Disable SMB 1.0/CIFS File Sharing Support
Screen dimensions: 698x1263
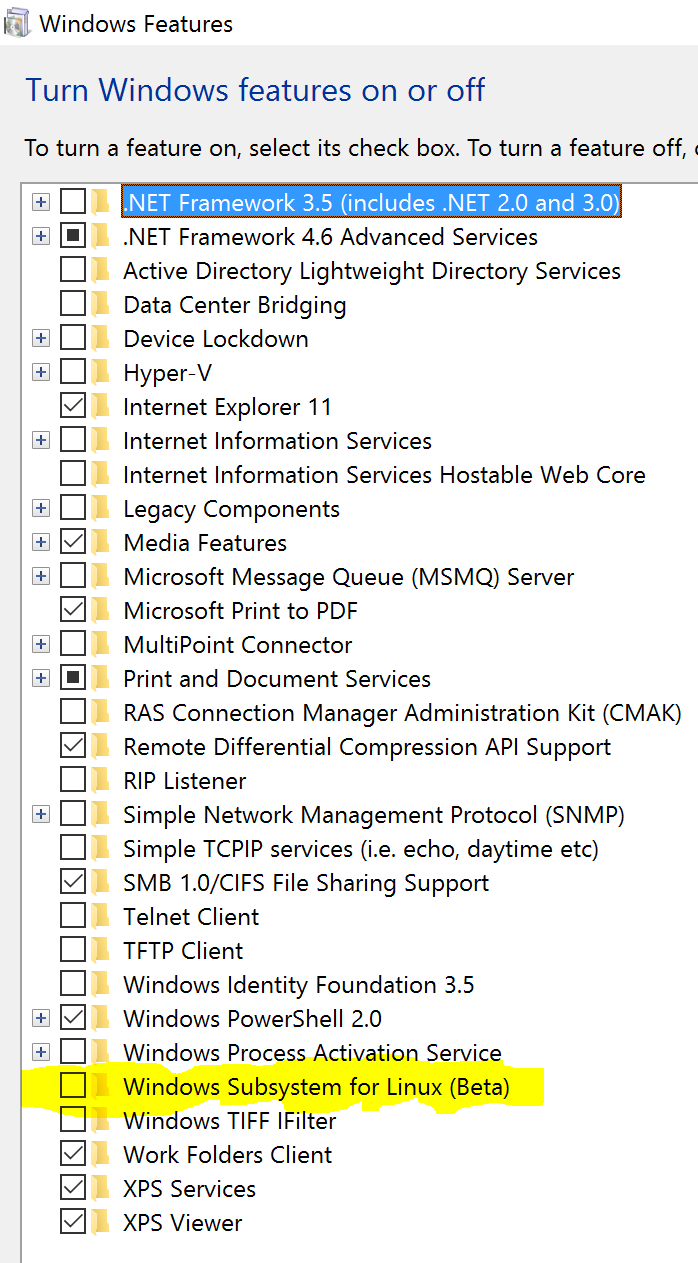coord(73,883)
